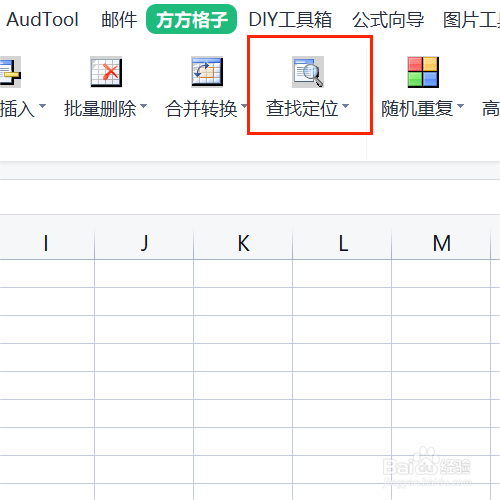Open the 公式向导 tab

(x=388, y=19)
